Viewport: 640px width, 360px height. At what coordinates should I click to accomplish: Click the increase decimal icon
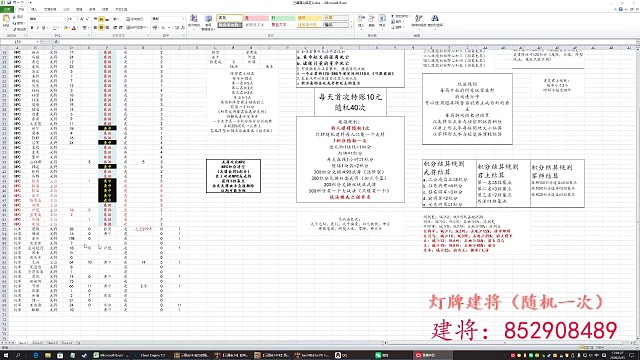[x=177, y=27]
